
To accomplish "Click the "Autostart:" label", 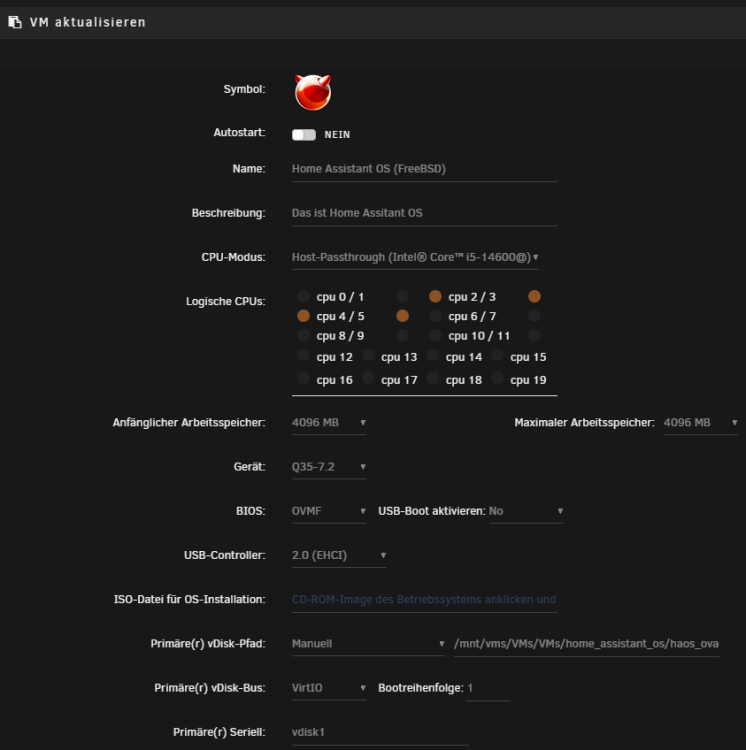I will point(240,132).
